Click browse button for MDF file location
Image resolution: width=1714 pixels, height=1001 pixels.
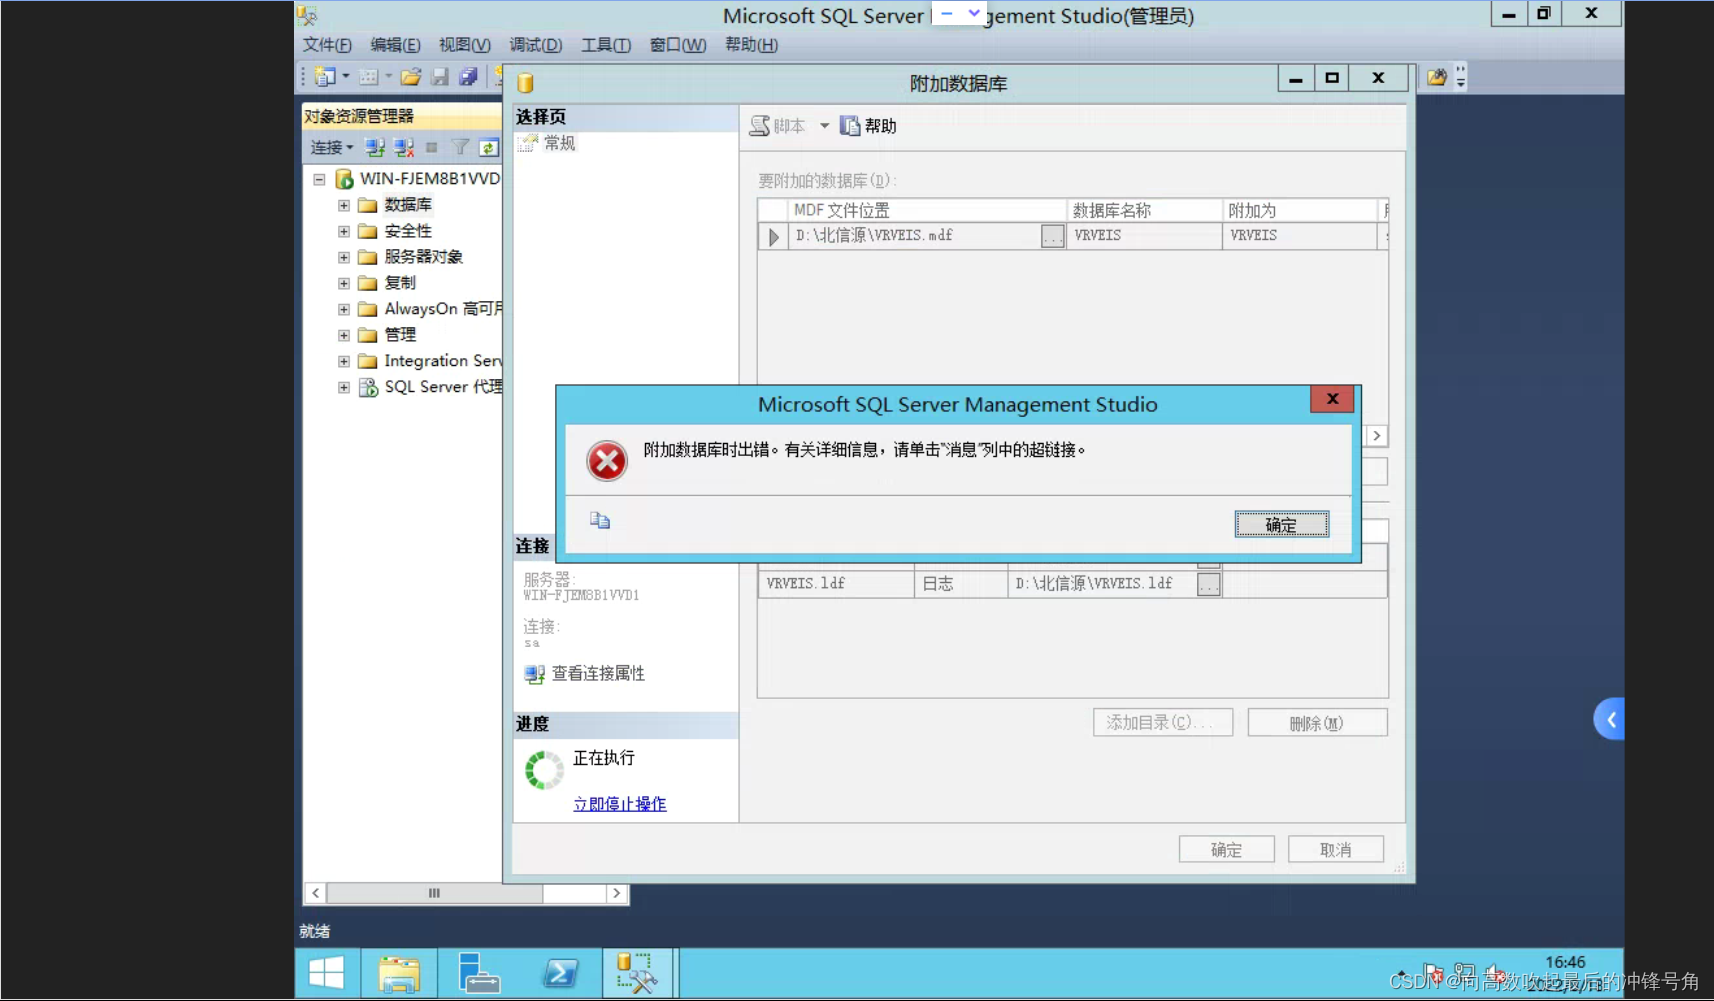click(x=1053, y=236)
